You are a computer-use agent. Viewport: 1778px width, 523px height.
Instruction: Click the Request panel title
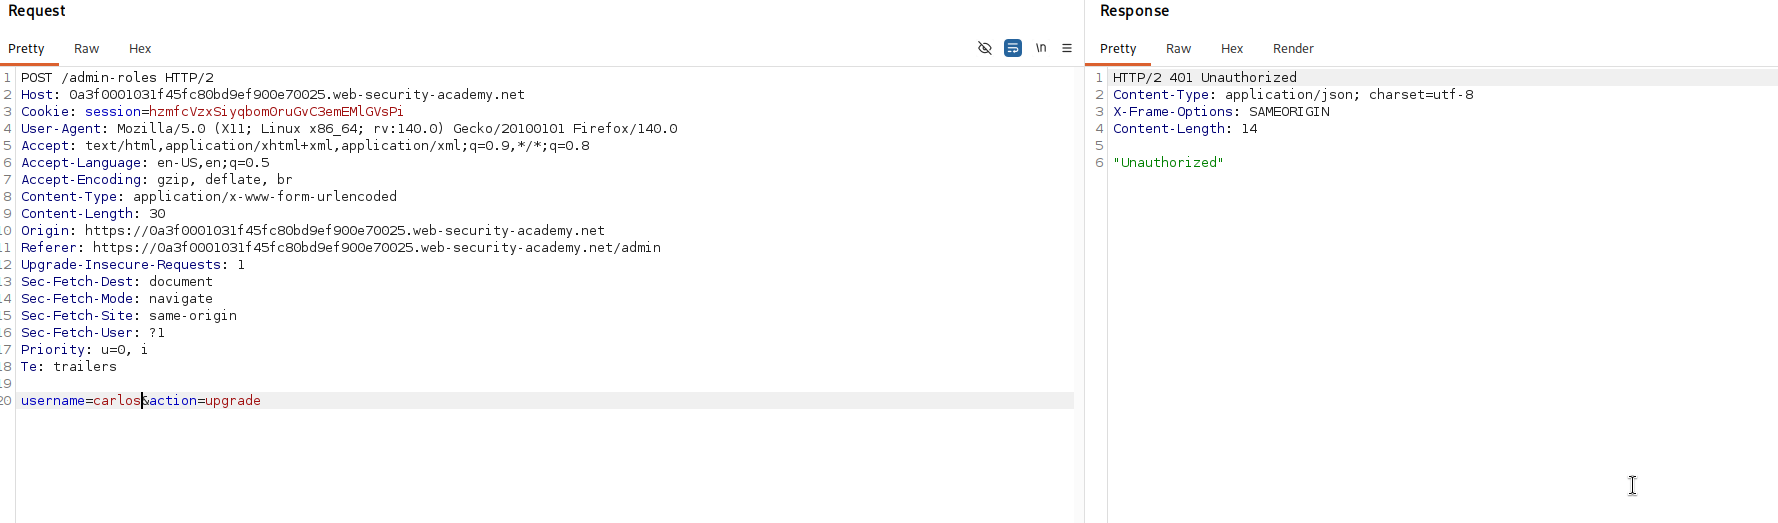[37, 11]
